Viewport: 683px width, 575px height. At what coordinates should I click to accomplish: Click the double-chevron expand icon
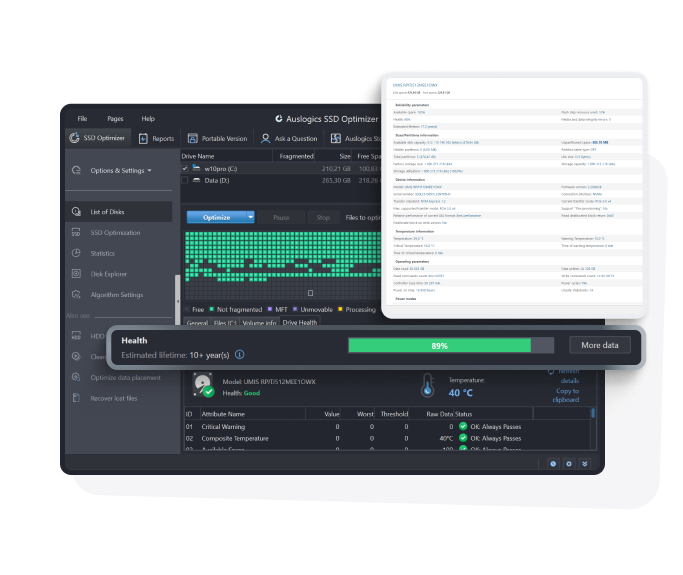(x=585, y=464)
